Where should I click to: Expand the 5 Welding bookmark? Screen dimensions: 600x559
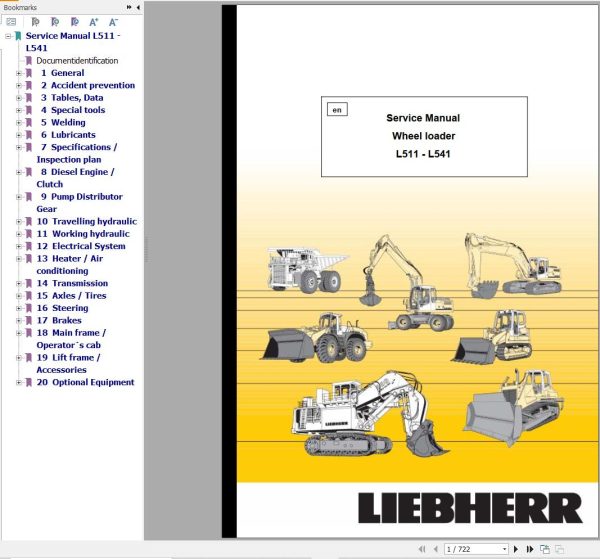coord(18,122)
